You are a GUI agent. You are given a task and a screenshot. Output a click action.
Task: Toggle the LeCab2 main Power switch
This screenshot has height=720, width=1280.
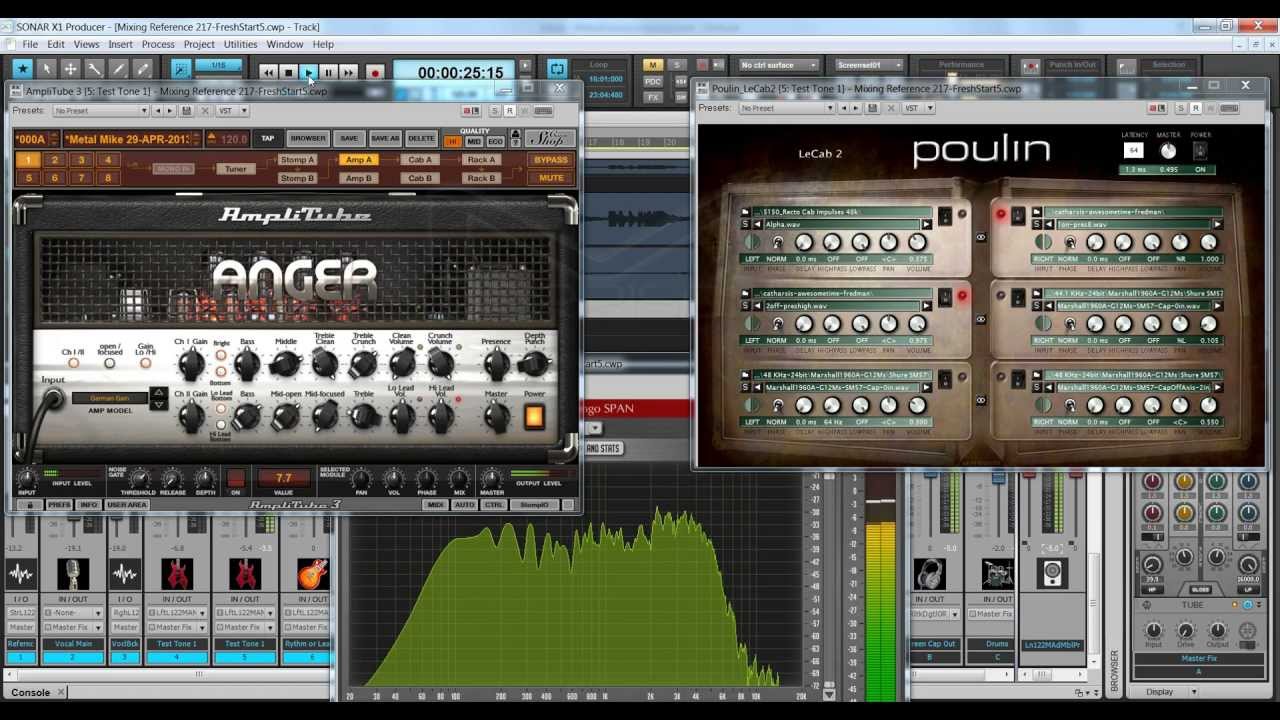[1200, 151]
